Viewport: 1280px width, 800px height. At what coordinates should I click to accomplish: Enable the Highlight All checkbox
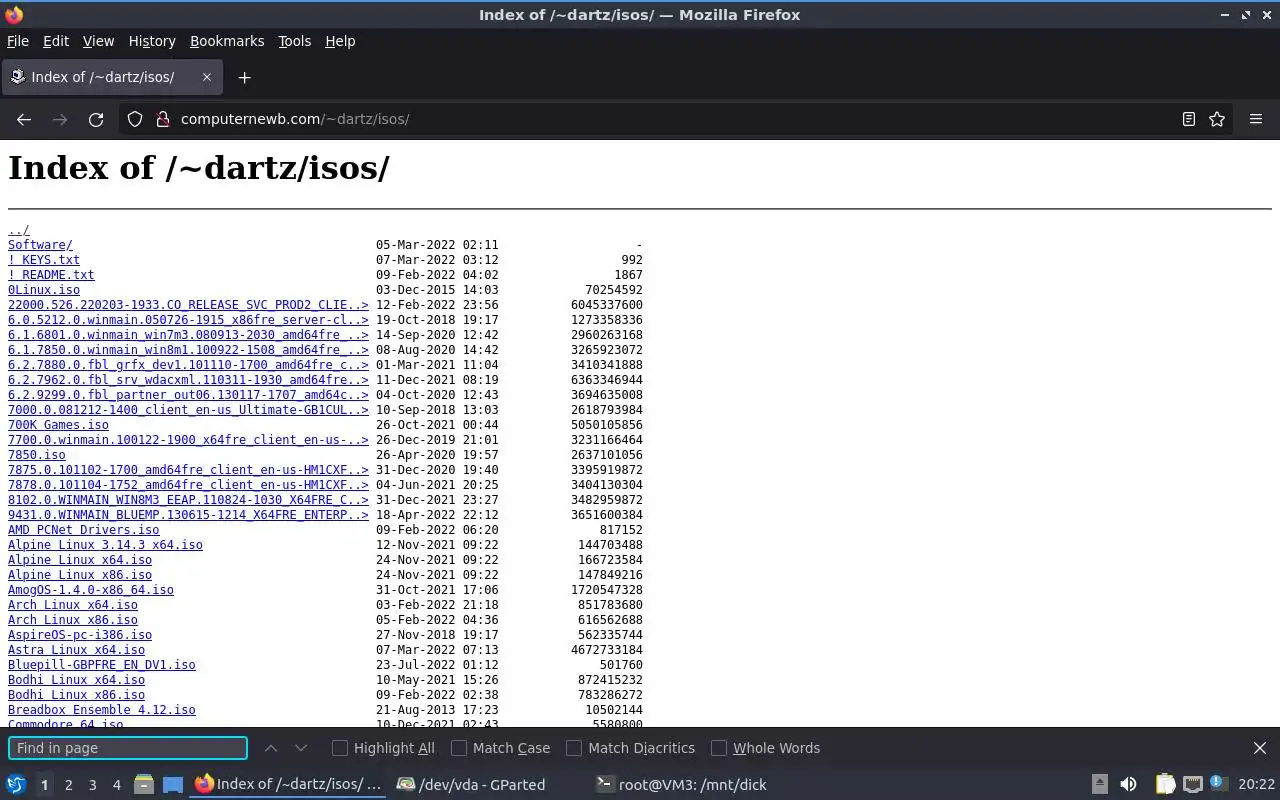pos(340,748)
